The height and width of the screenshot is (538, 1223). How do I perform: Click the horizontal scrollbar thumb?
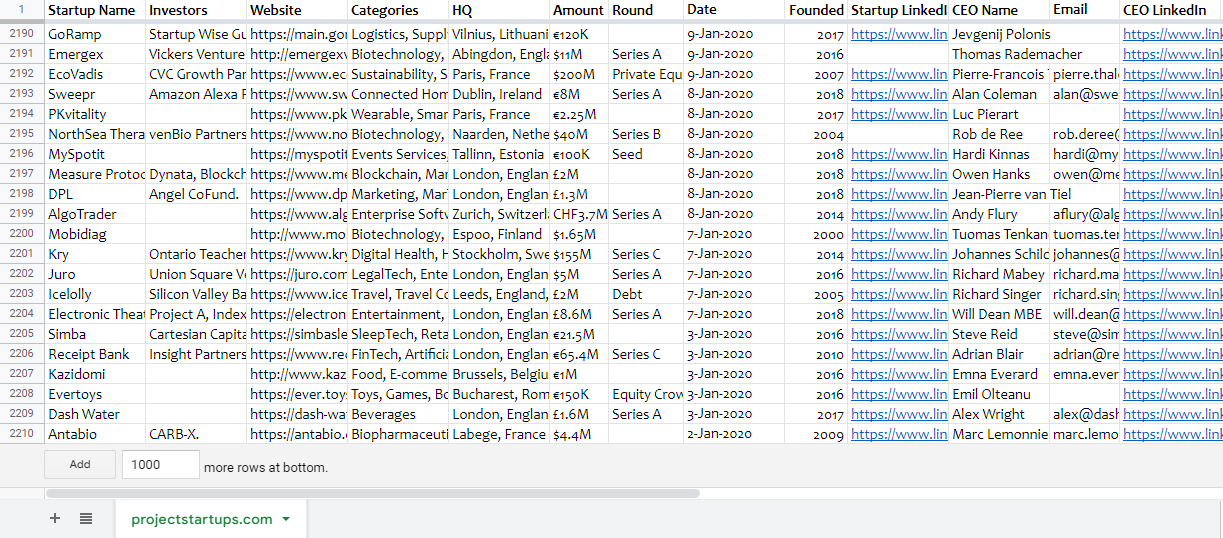(x=373, y=493)
